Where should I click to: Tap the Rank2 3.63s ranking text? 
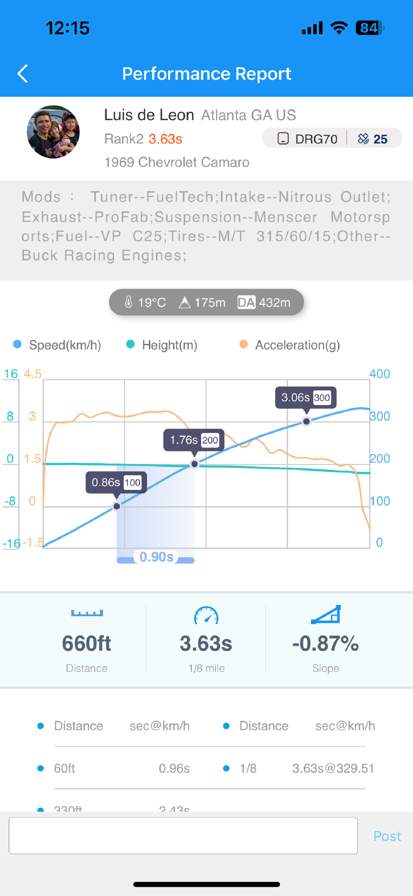pos(143,139)
